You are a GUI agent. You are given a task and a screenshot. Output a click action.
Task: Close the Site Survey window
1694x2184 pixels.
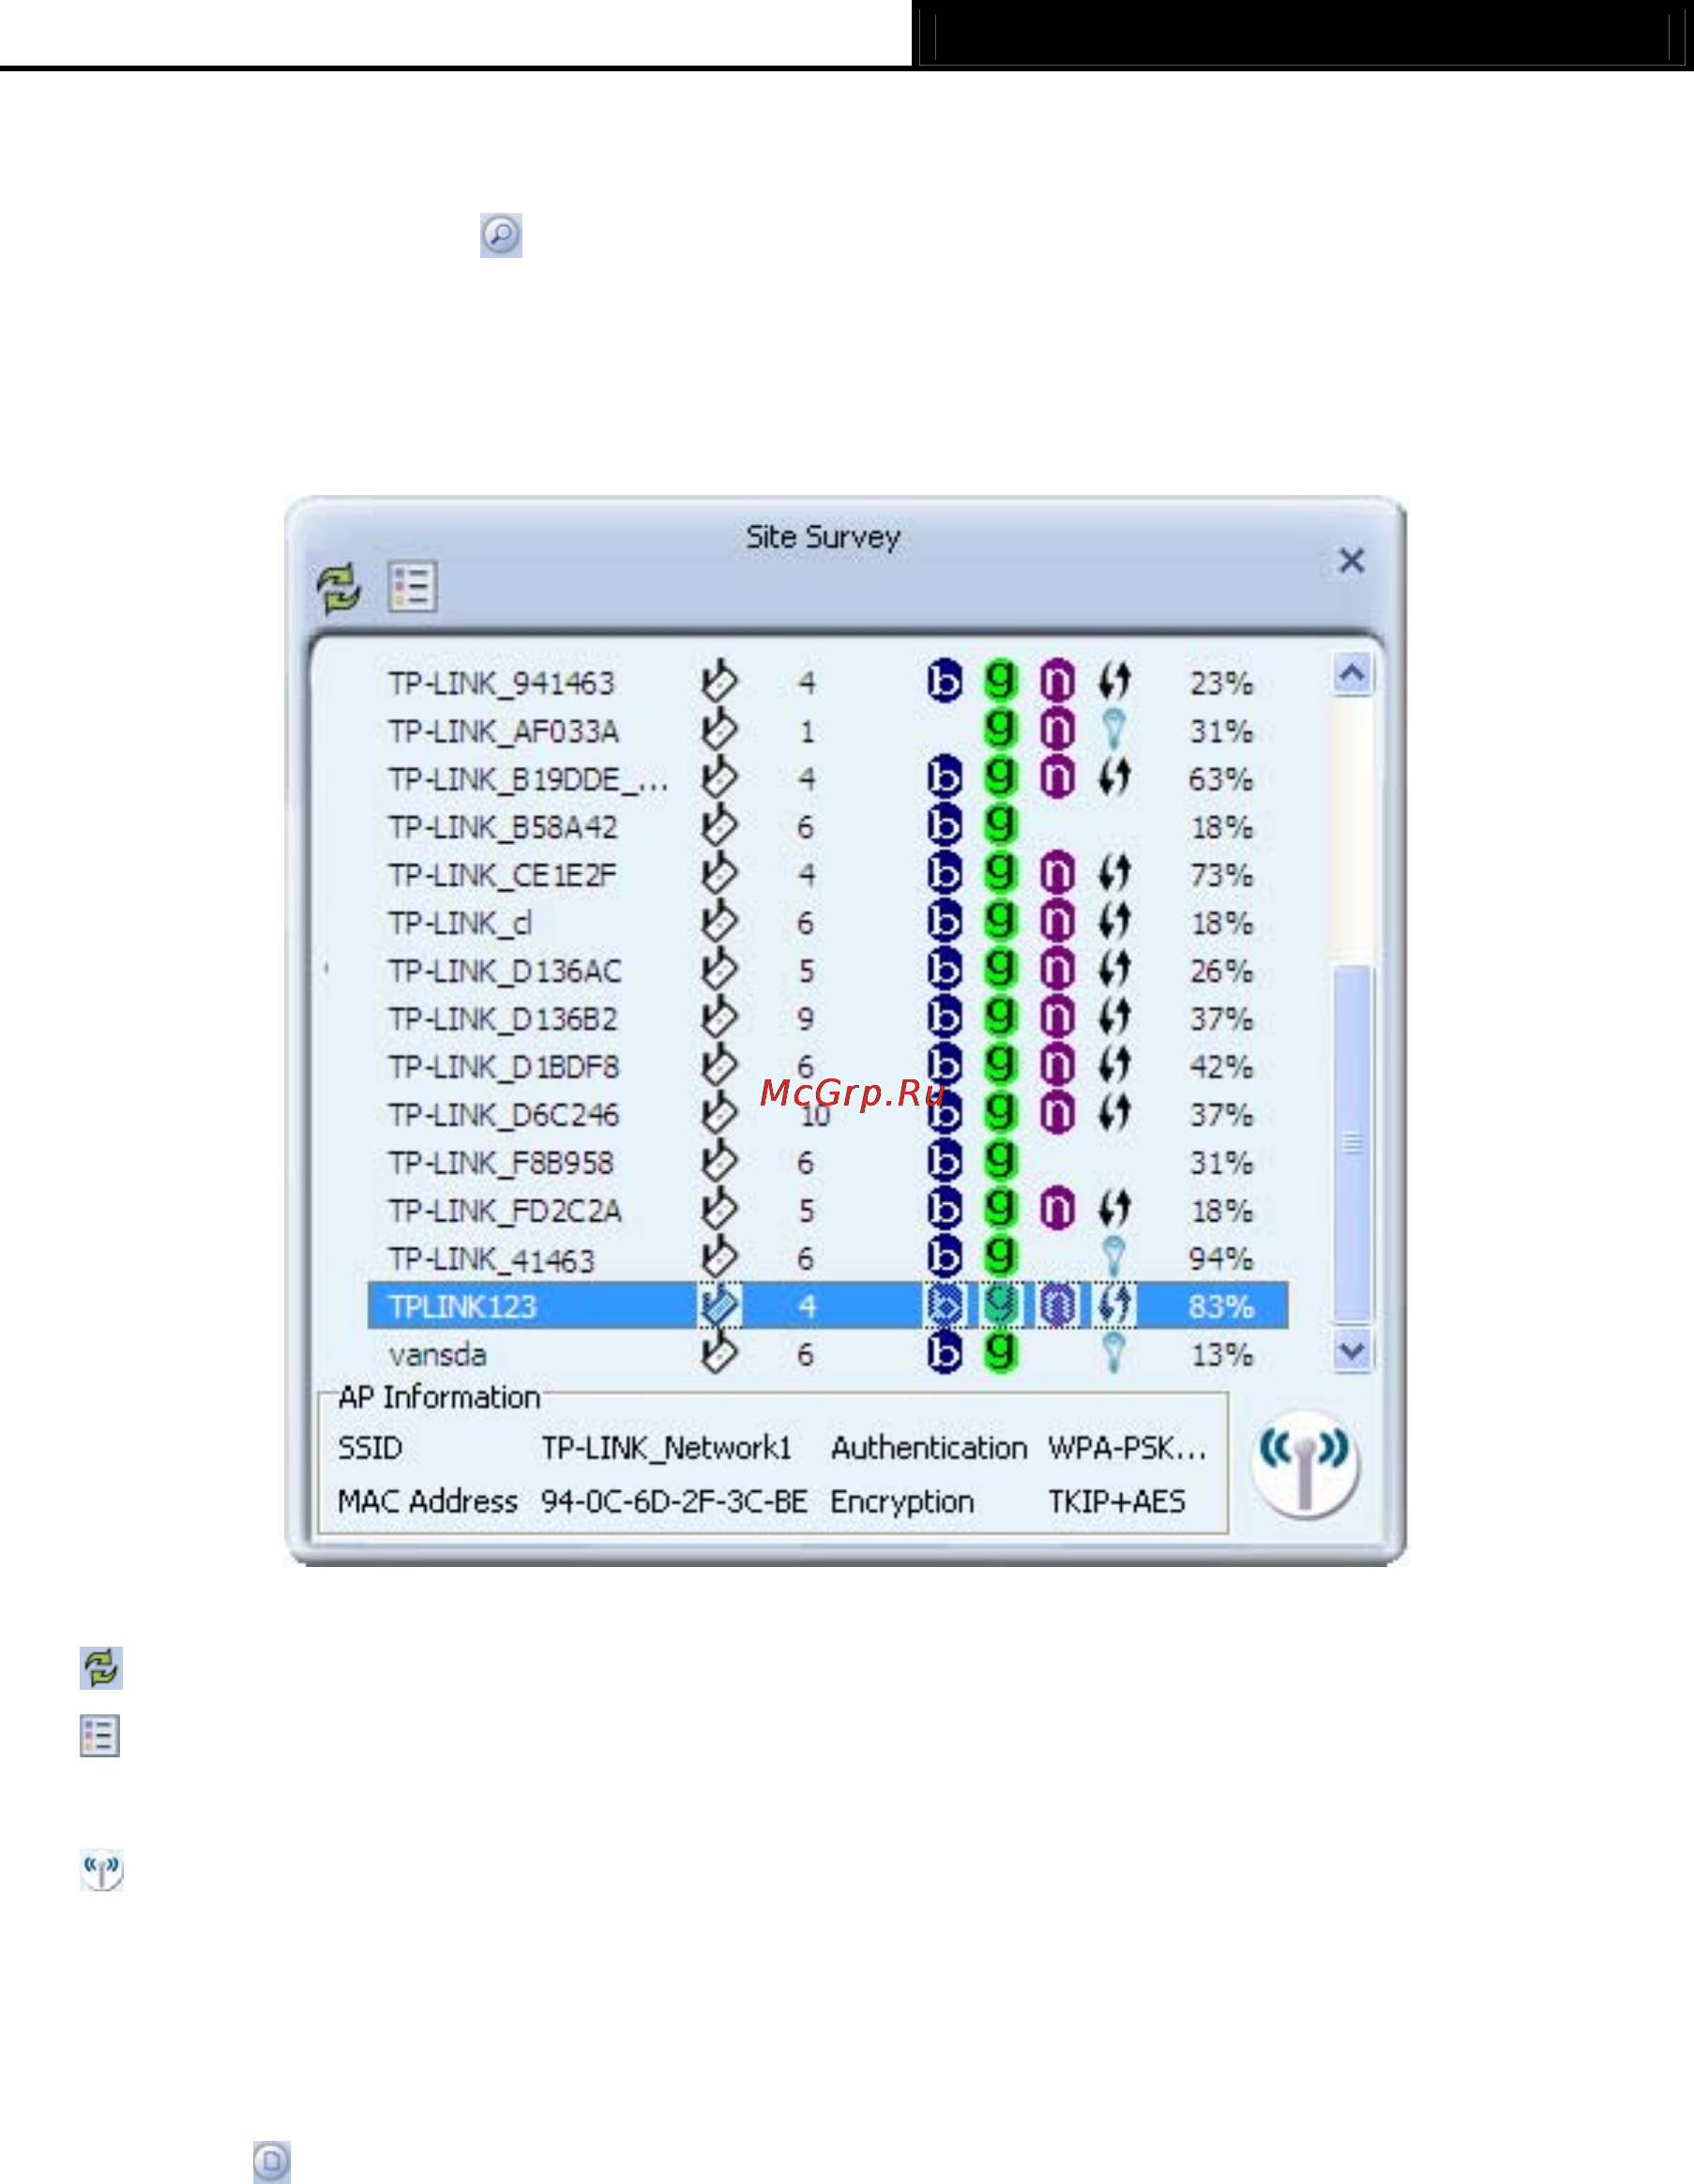point(1351,560)
